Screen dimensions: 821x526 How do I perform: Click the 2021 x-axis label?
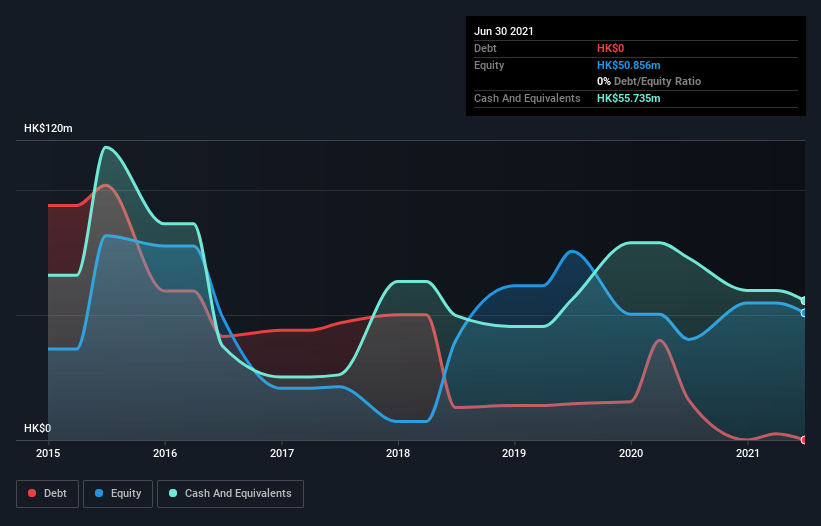748,453
